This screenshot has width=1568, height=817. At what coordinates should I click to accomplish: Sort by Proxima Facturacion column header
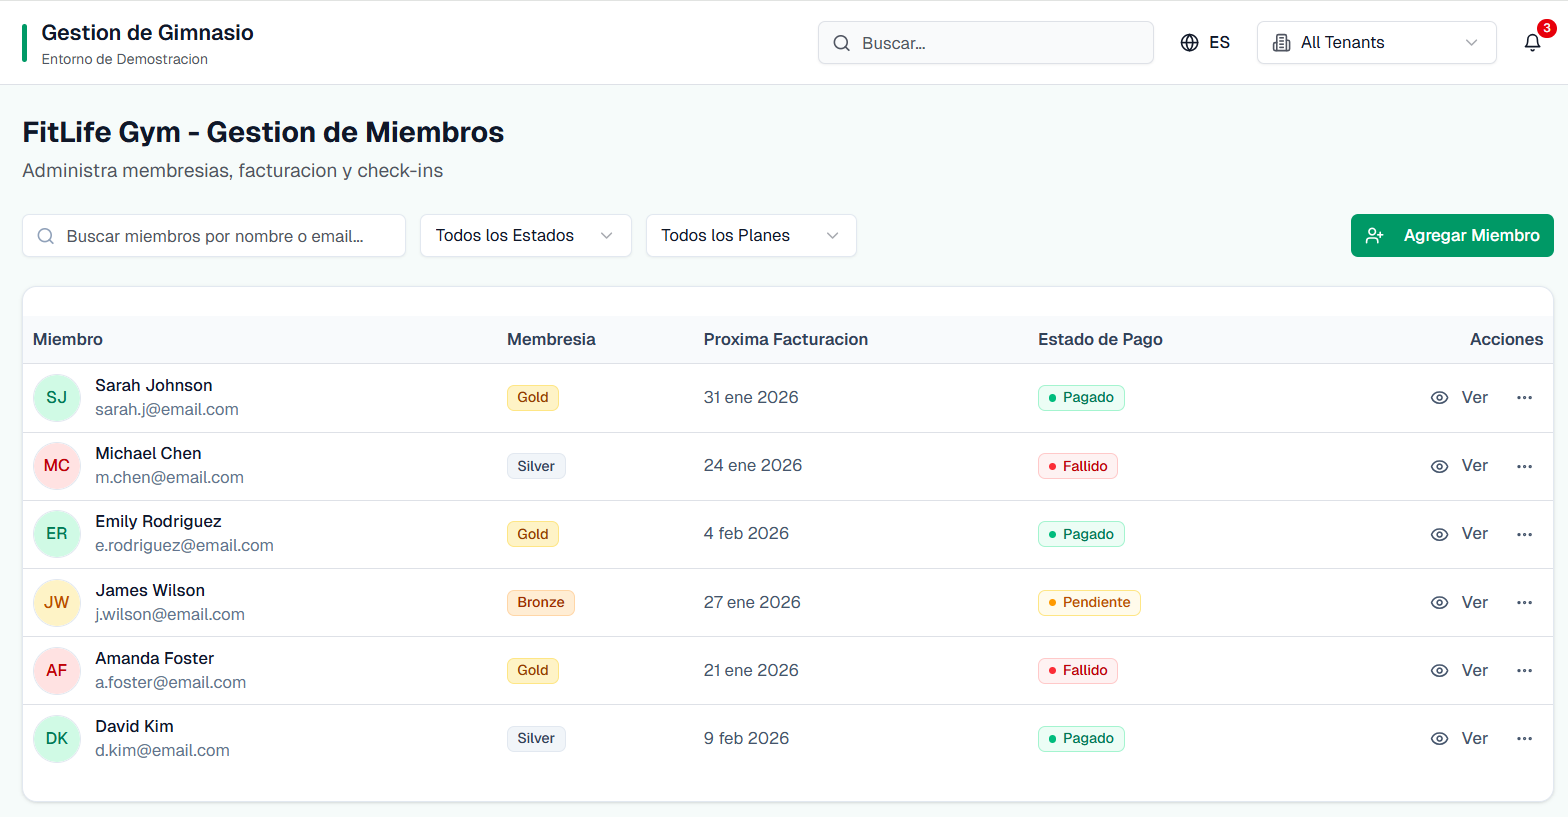(x=785, y=340)
